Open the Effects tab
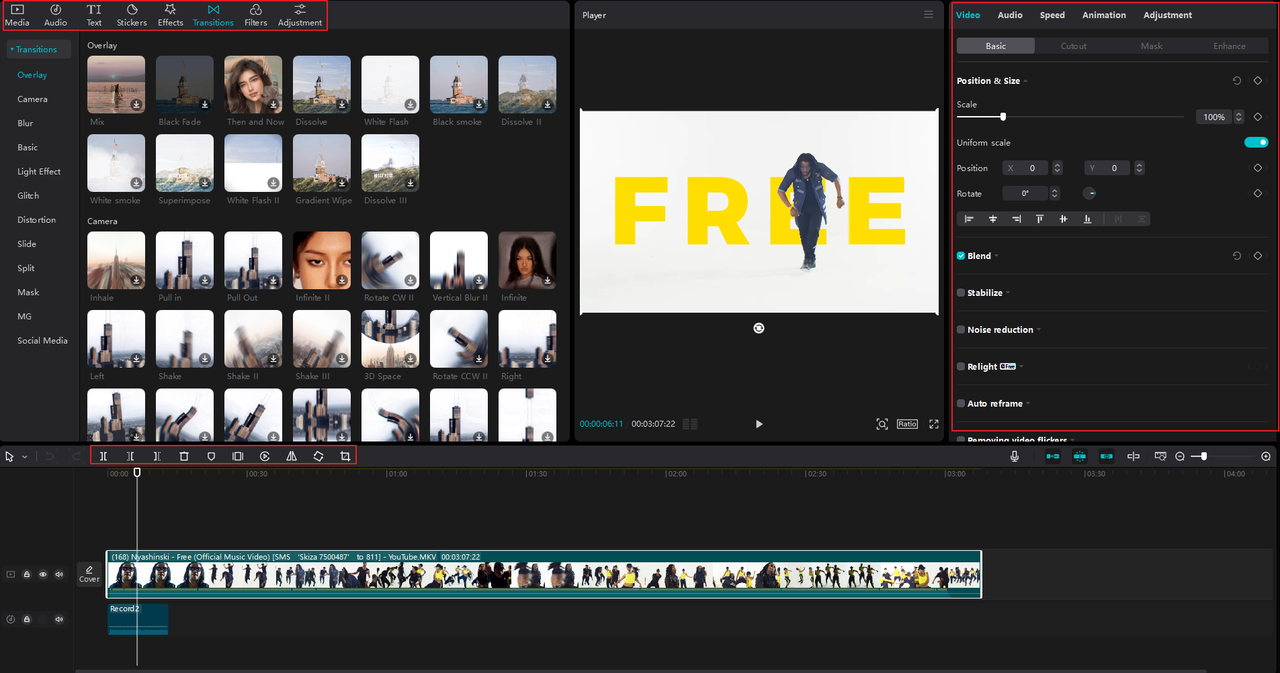This screenshot has height=673, width=1280. pos(171,15)
